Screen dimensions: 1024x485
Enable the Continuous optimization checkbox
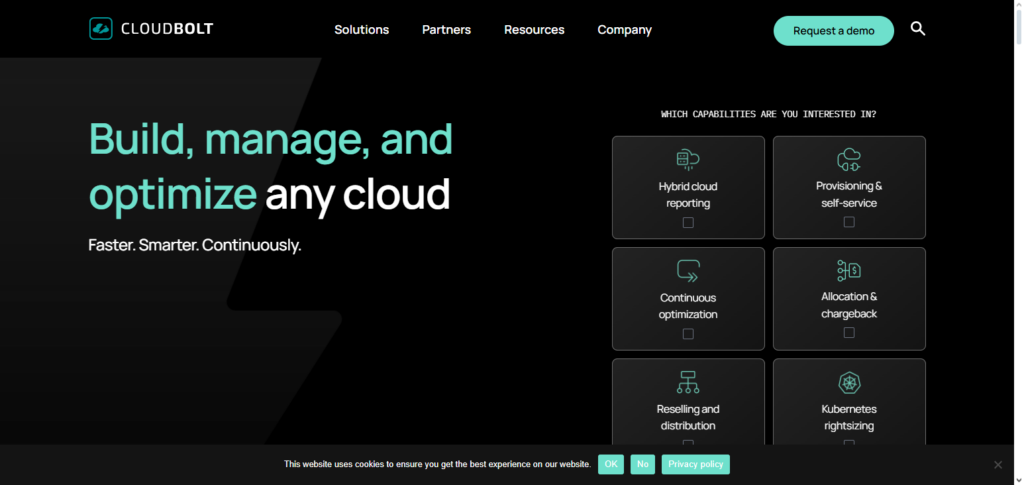[x=688, y=334]
